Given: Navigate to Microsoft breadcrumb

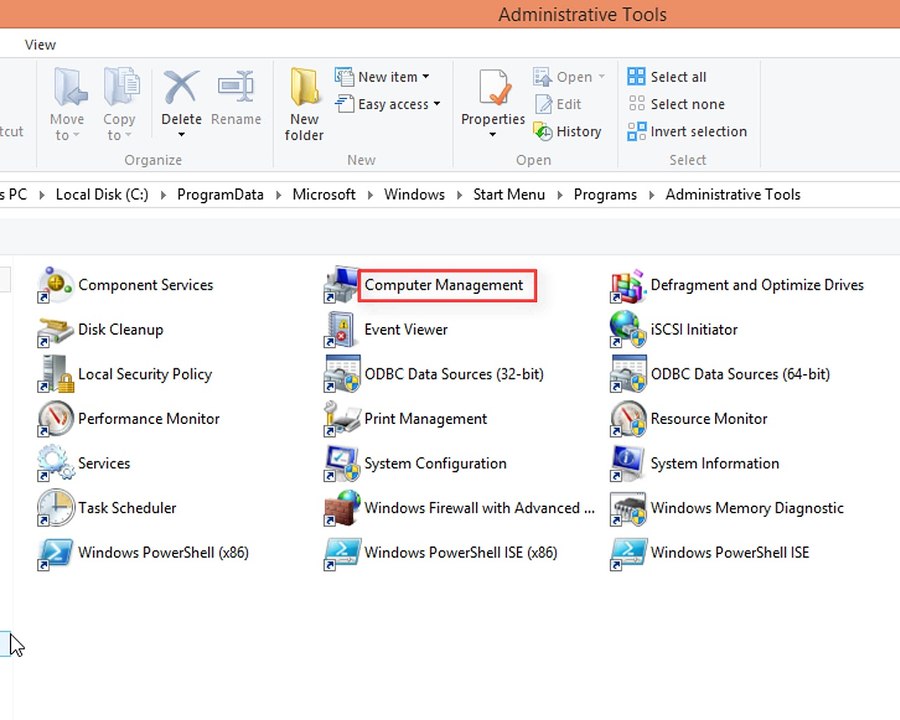Looking at the screenshot, I should pyautogui.click(x=324, y=195).
